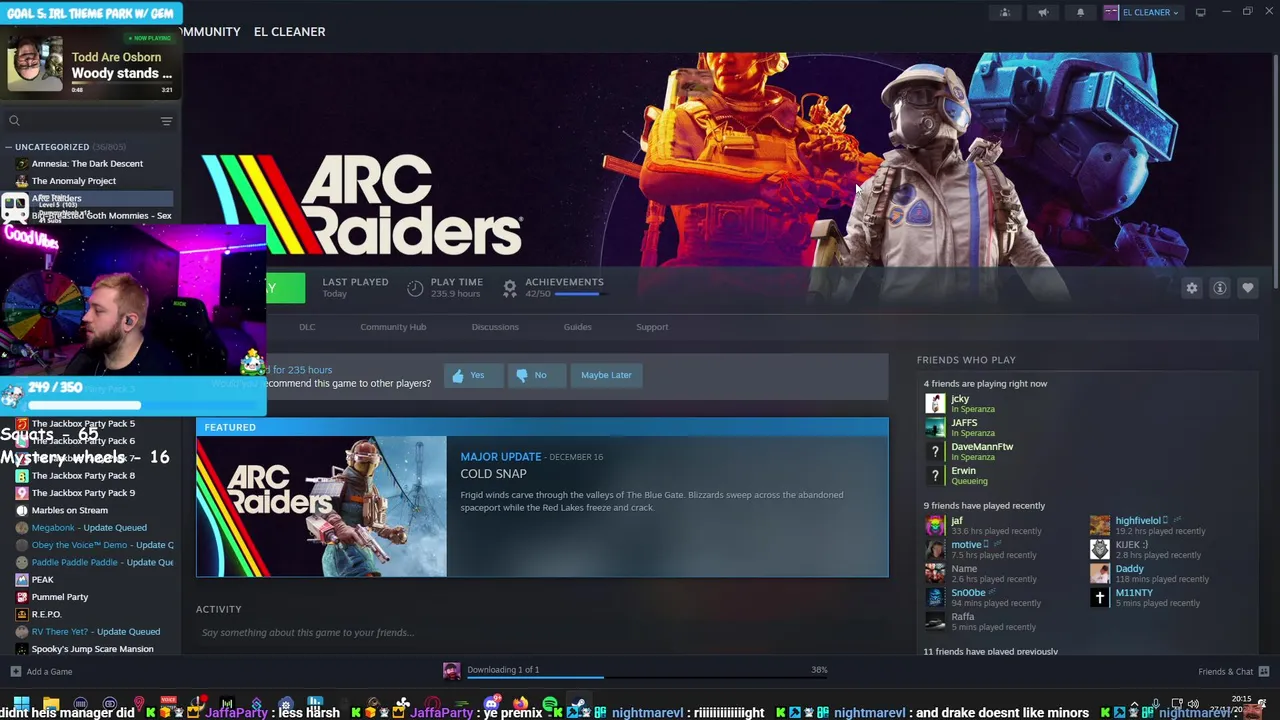The image size is (1280, 720).
Task: Open the EL CLEANER account dropdown
Action: pyautogui.click(x=1142, y=12)
